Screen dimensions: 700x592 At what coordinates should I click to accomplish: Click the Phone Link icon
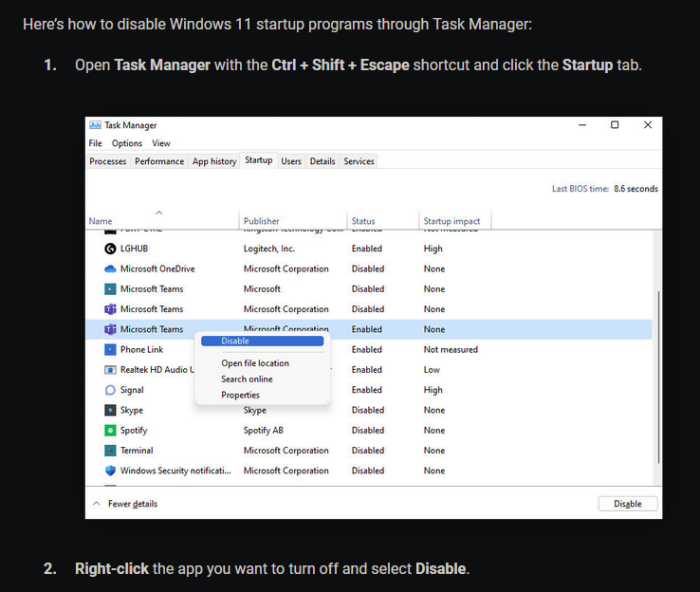110,350
